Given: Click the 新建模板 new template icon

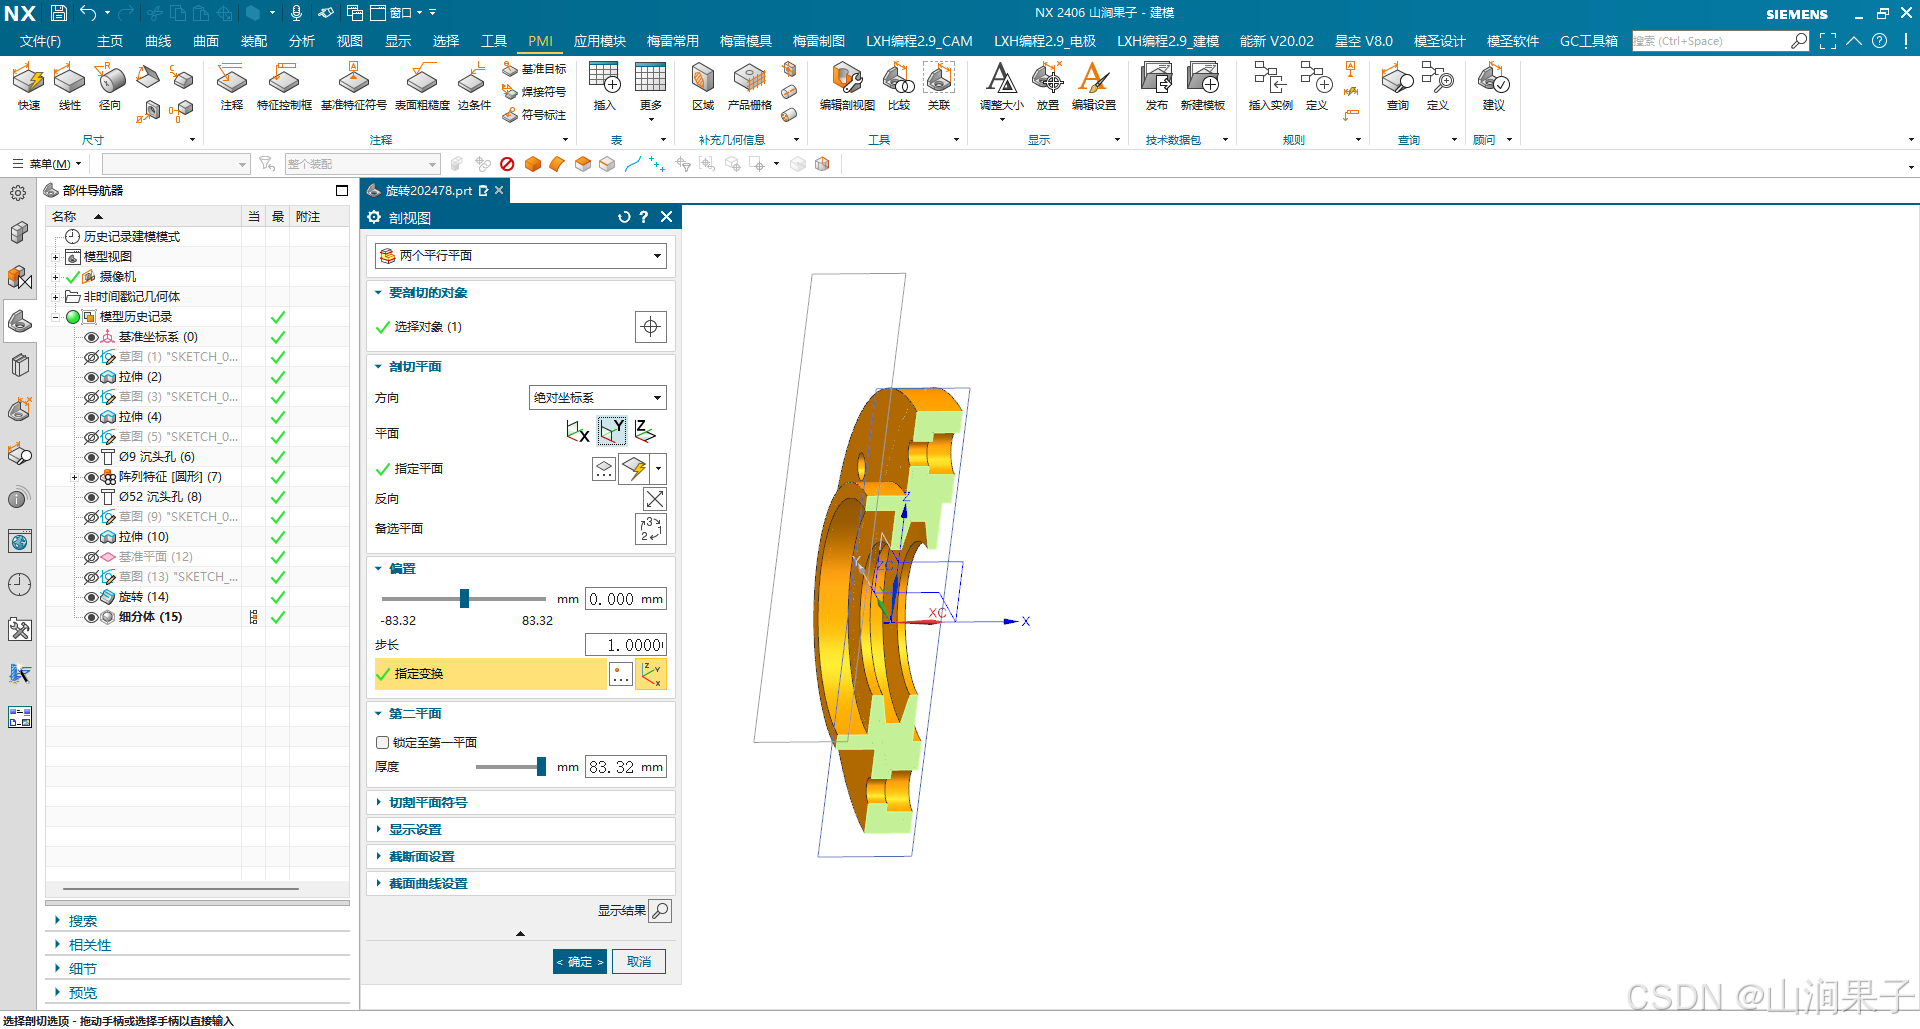Looking at the screenshot, I should coord(1202,86).
